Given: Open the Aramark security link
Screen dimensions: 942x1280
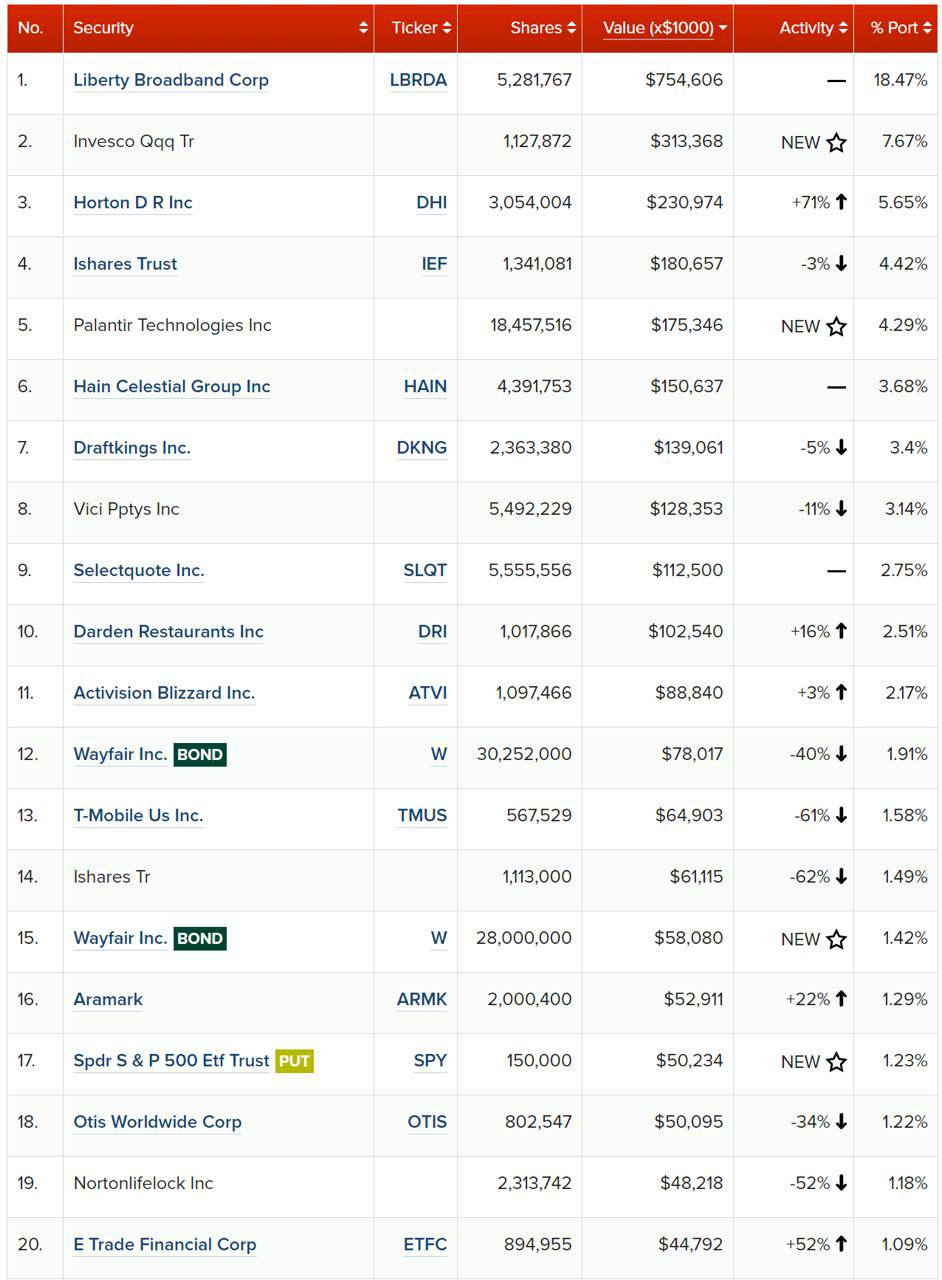Looking at the screenshot, I should (108, 1000).
